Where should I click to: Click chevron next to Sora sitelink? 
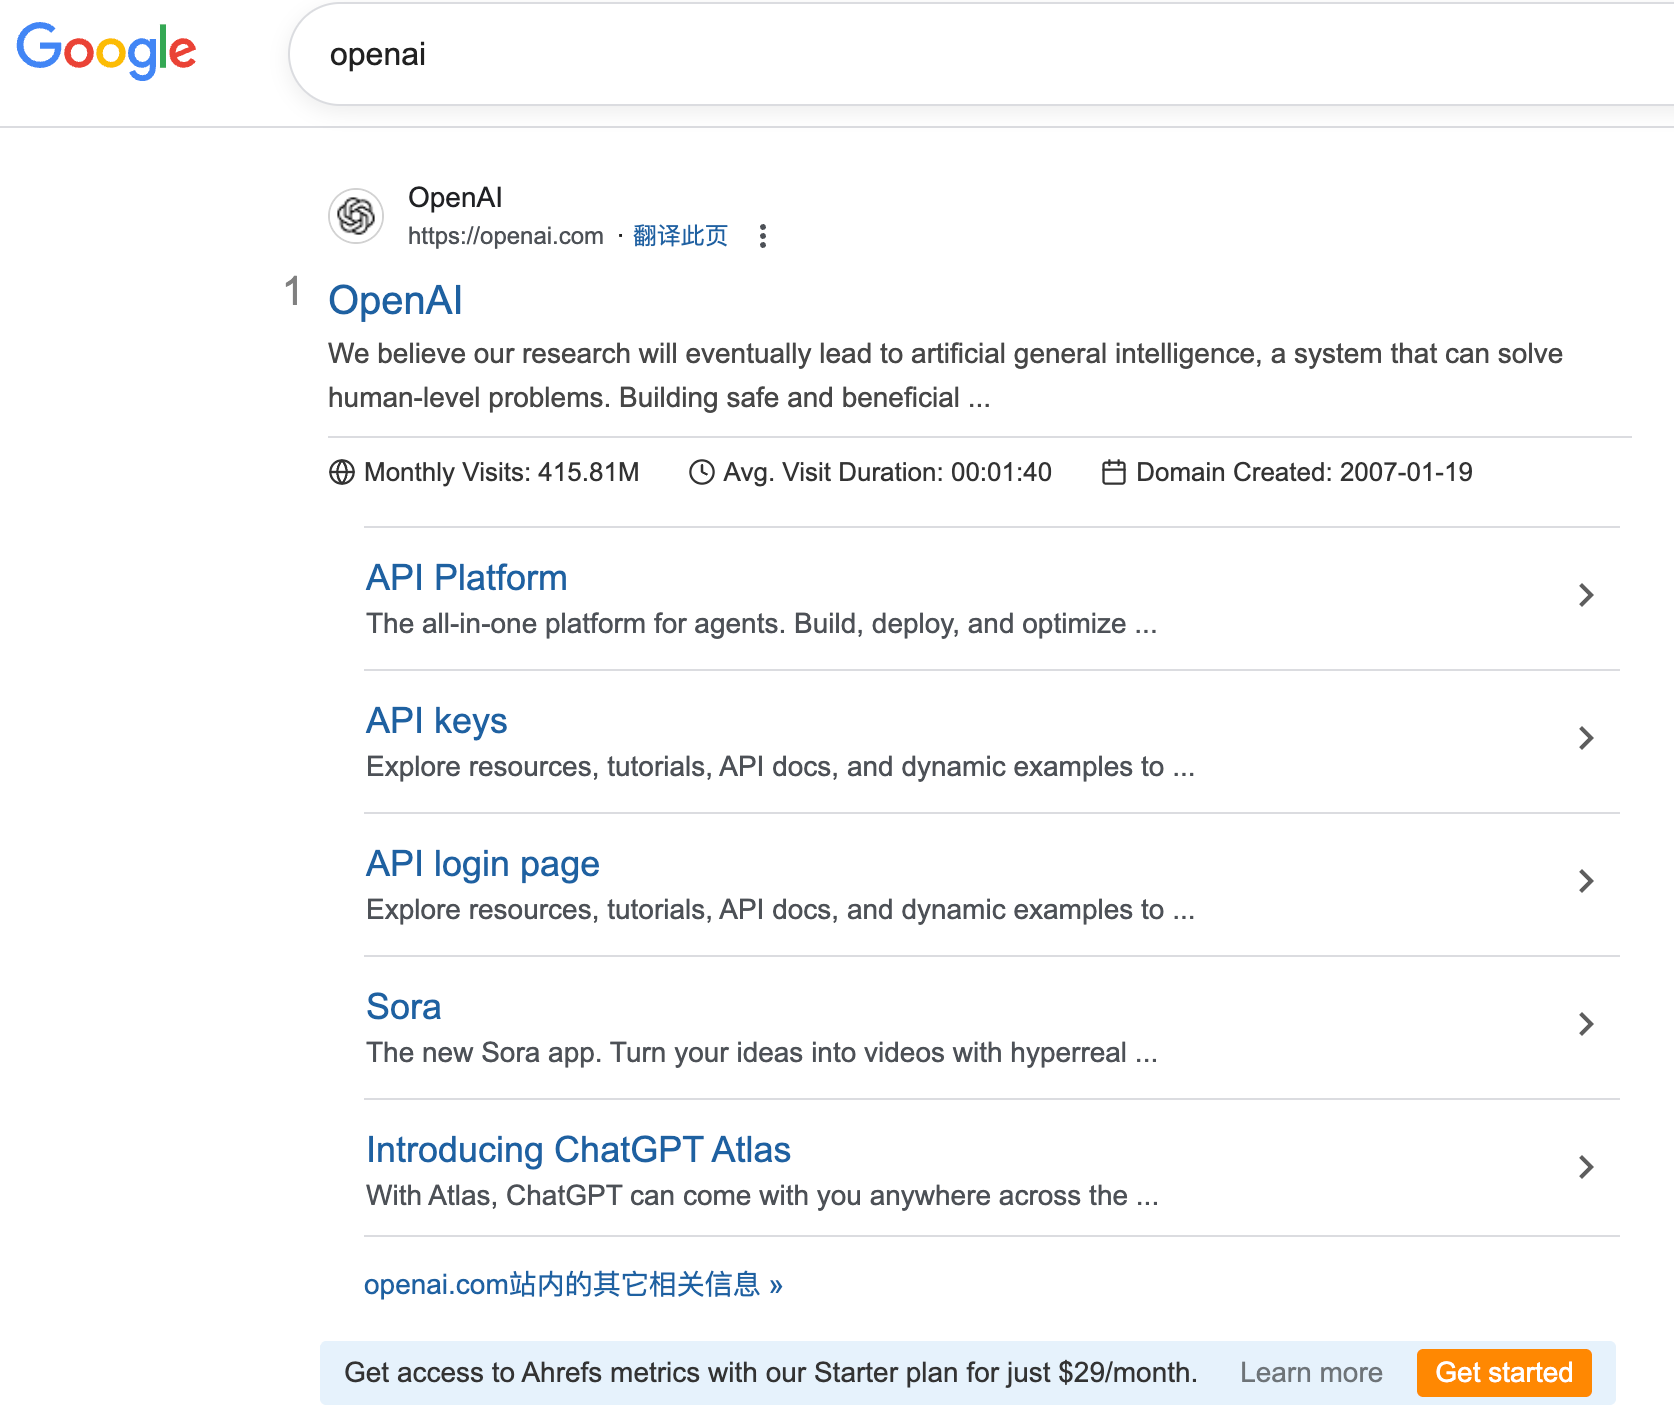(x=1586, y=1024)
